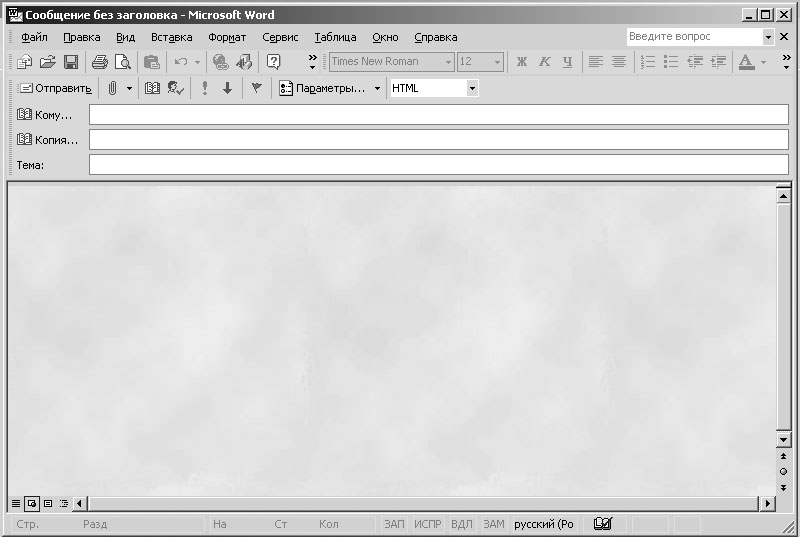Click the Check Names icon

176,88
